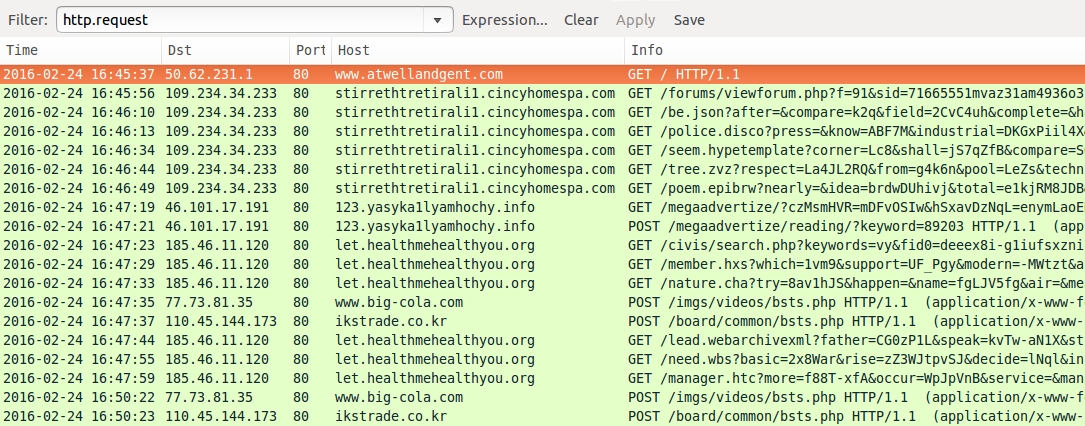The height and width of the screenshot is (426, 1085).
Task: Click the Apply filter button
Action: (x=635, y=20)
